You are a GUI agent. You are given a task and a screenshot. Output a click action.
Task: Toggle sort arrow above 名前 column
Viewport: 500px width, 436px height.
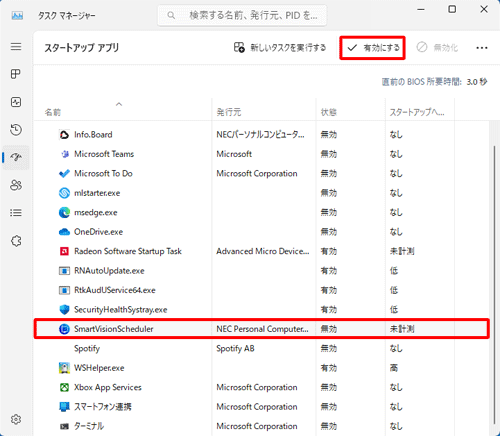tap(119, 104)
